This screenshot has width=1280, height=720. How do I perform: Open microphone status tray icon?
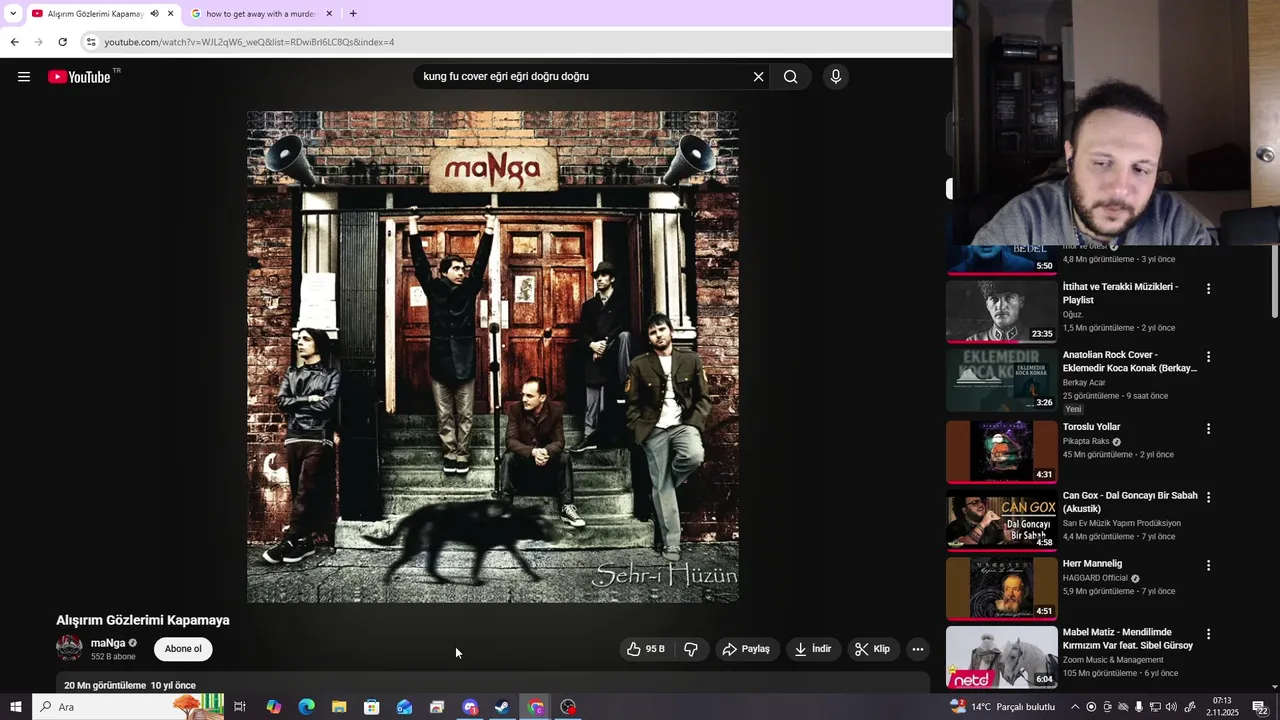point(1139,707)
